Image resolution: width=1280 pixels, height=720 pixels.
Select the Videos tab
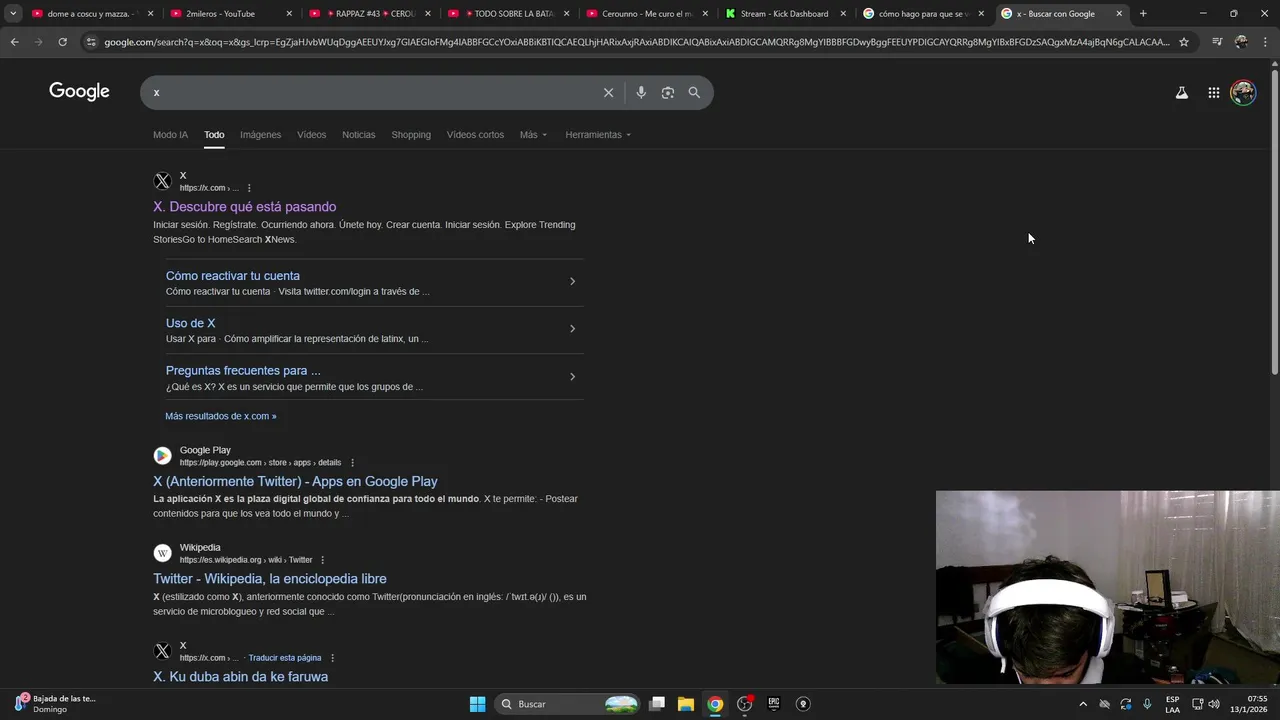[x=311, y=135]
